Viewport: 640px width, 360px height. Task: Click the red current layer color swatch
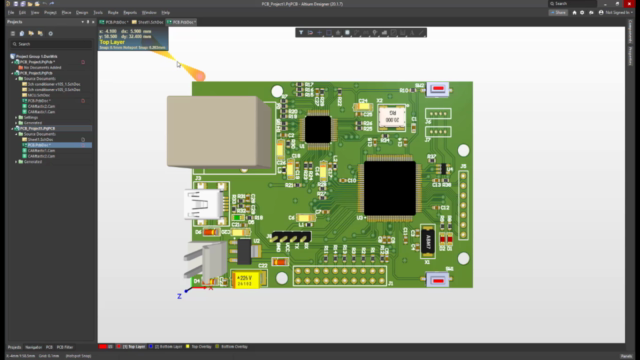click(x=102, y=347)
